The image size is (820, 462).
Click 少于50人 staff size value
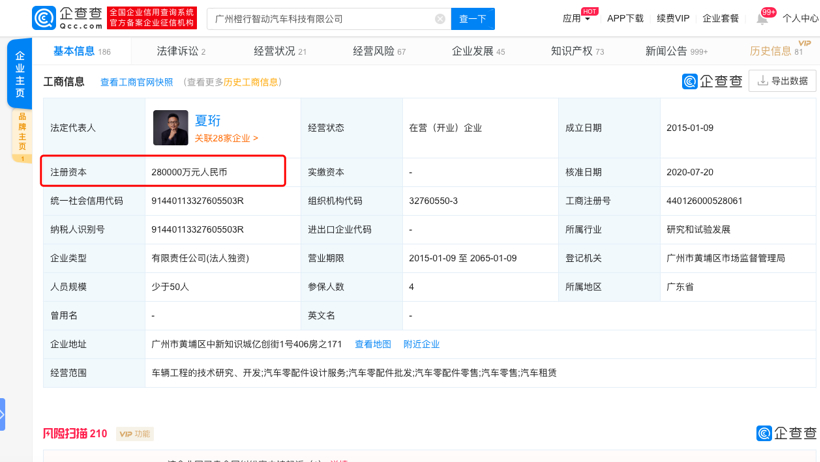click(x=170, y=287)
